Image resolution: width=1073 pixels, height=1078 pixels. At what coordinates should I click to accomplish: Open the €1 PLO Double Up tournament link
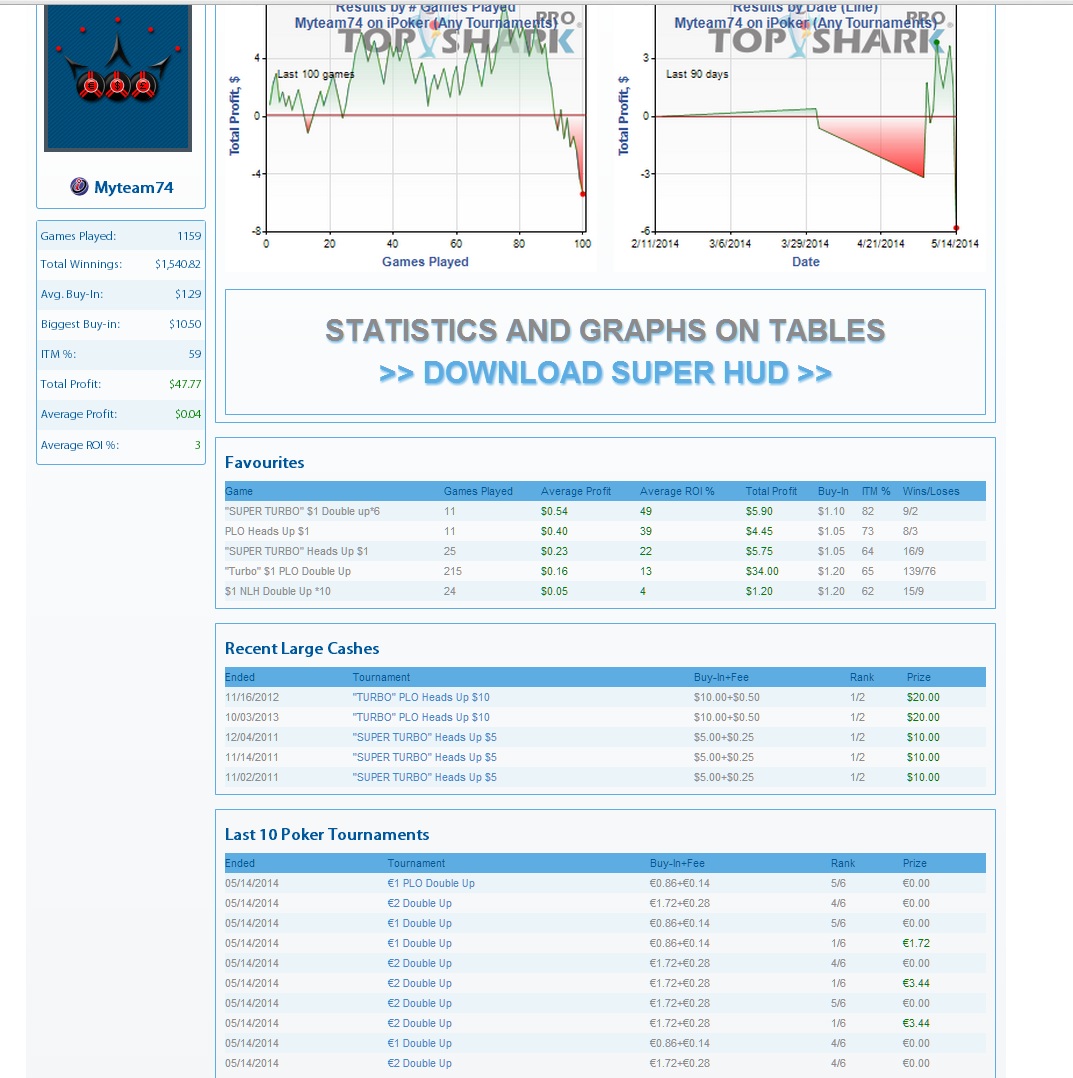pos(431,883)
